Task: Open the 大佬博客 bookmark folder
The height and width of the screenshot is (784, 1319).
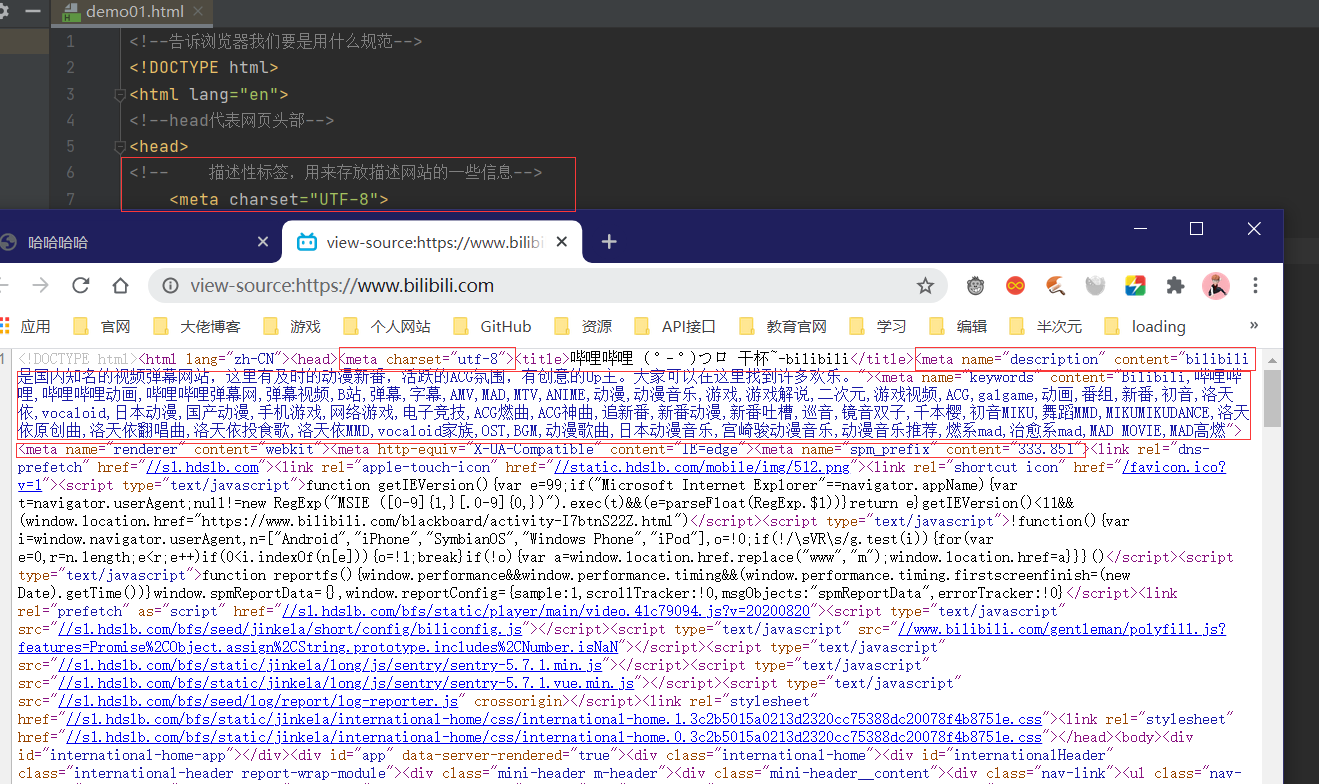Action: pos(196,326)
